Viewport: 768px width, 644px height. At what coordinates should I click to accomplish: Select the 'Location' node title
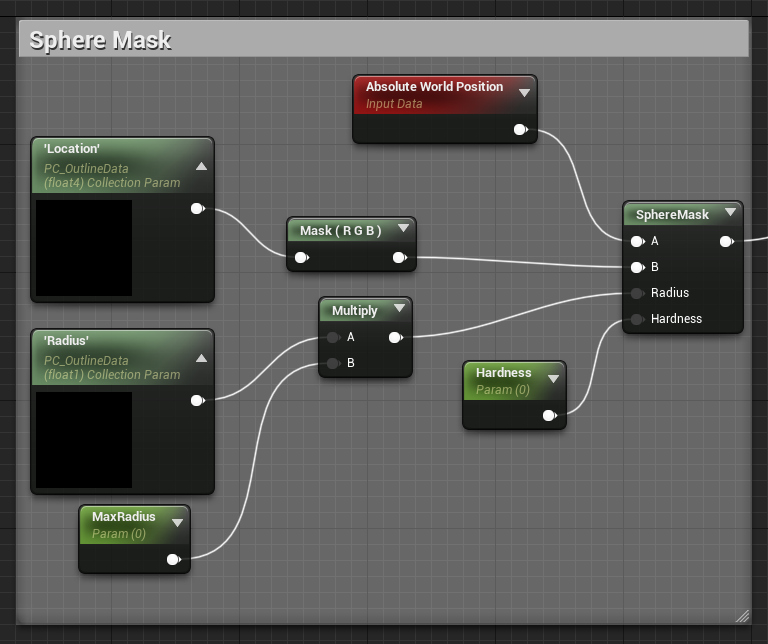coord(72,148)
